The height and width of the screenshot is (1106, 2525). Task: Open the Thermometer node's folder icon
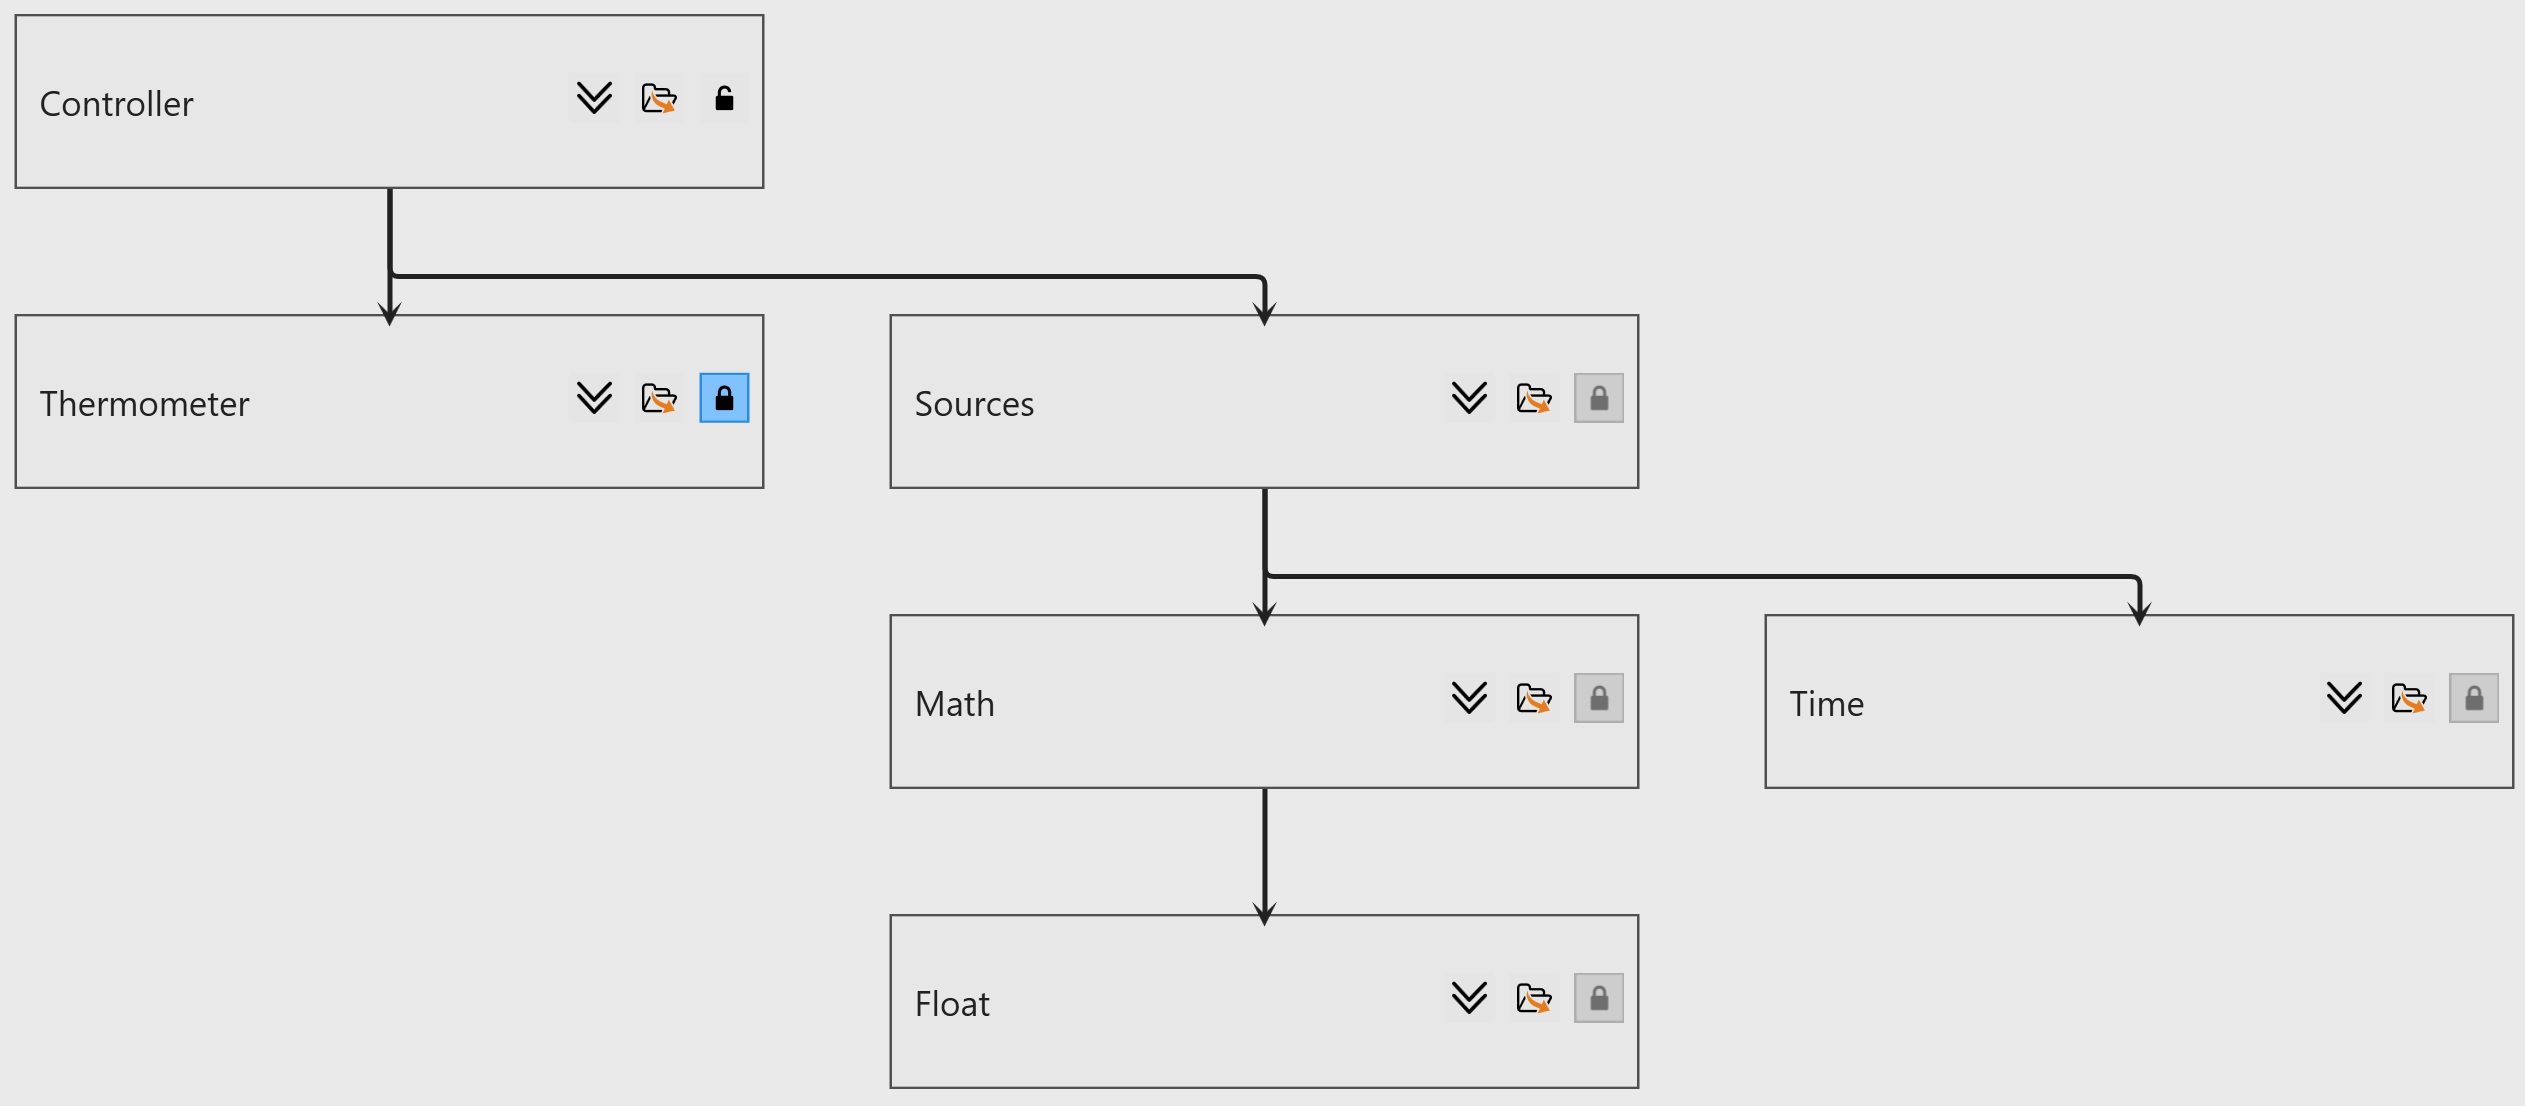pos(659,399)
